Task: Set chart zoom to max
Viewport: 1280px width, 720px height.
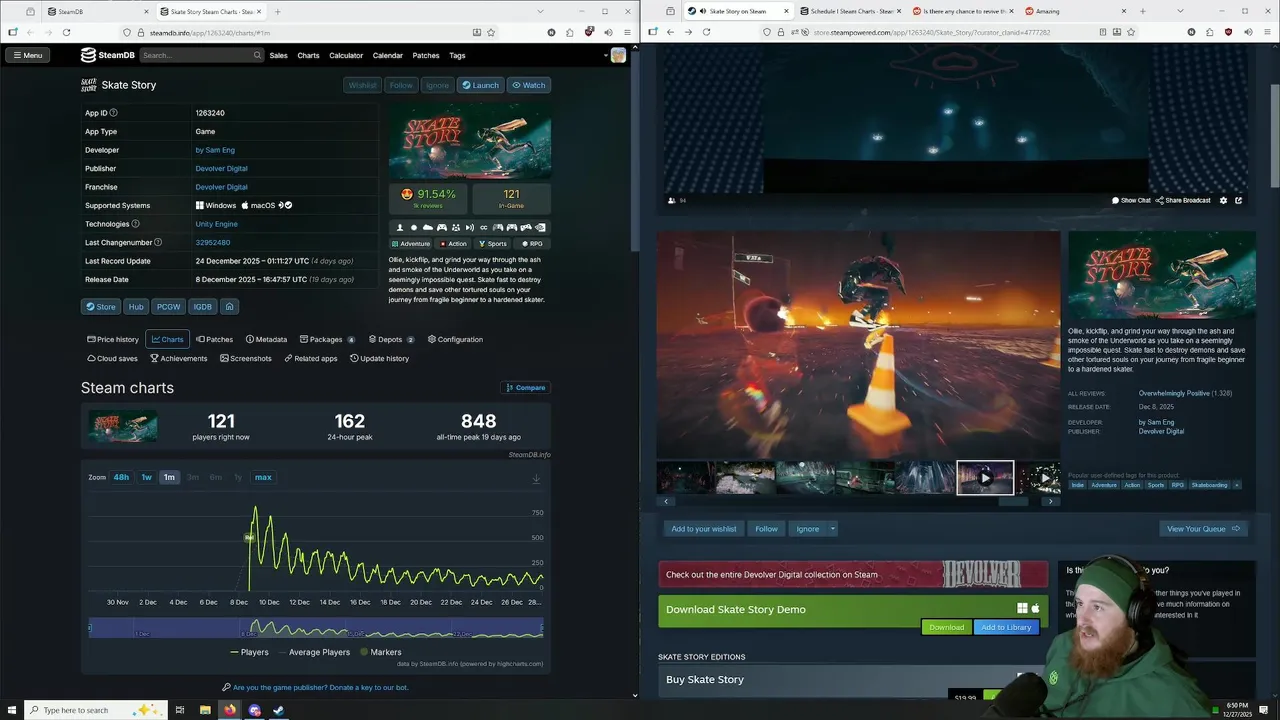Action: pos(263,477)
